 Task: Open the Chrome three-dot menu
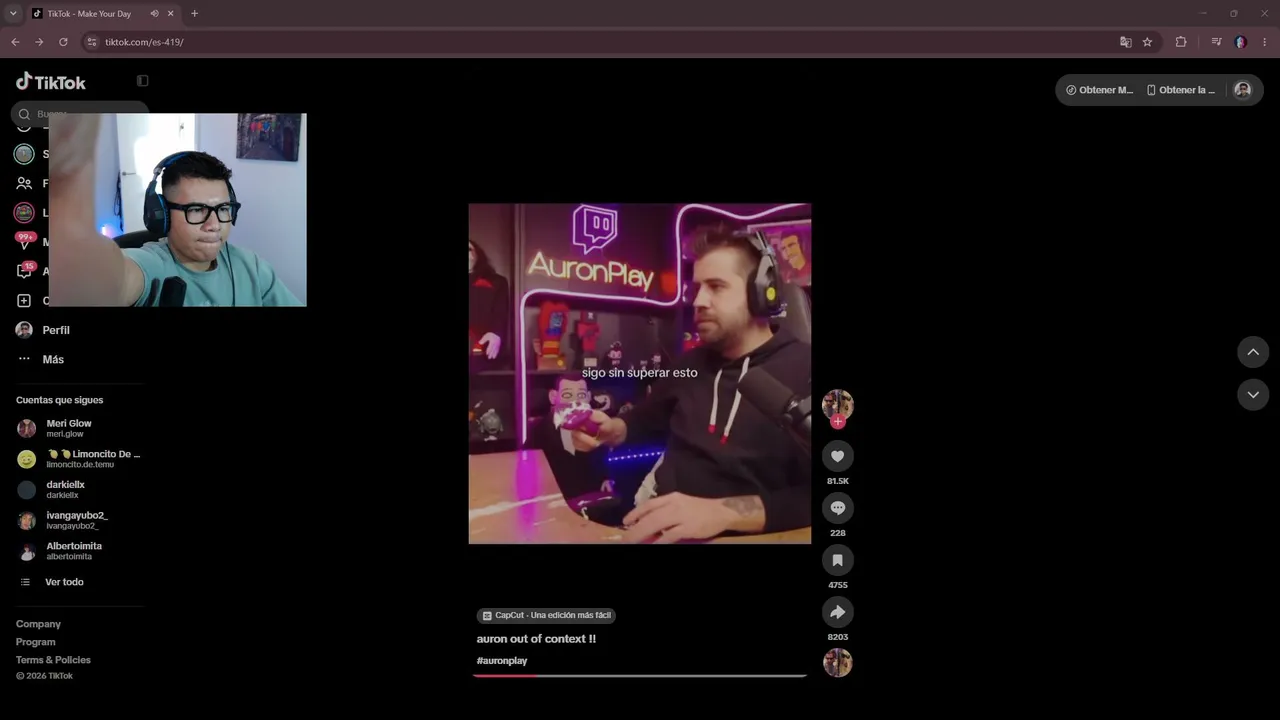[1265, 42]
